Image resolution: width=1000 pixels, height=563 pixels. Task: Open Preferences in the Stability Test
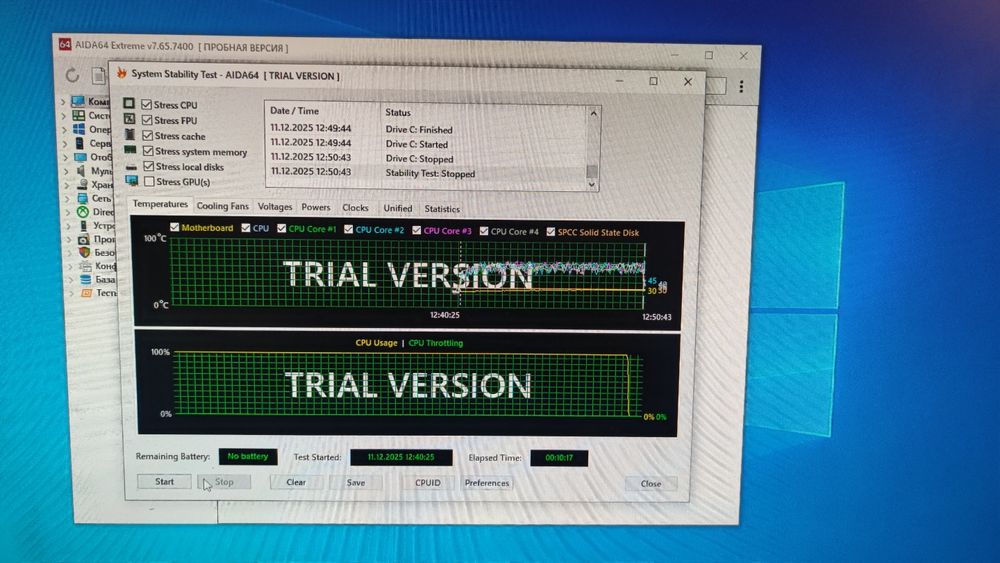(487, 483)
